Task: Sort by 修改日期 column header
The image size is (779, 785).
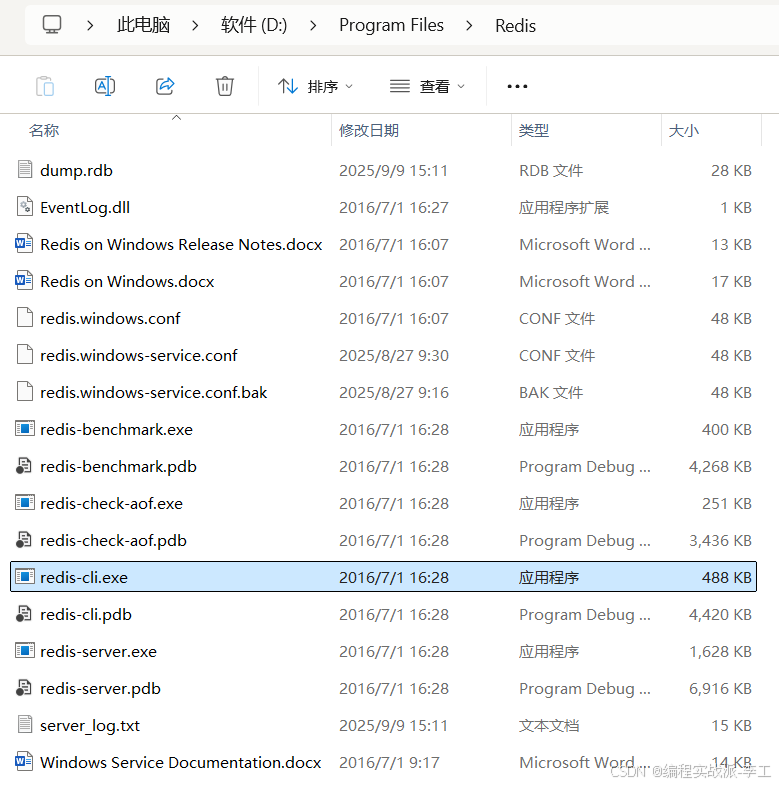Action: [x=369, y=131]
